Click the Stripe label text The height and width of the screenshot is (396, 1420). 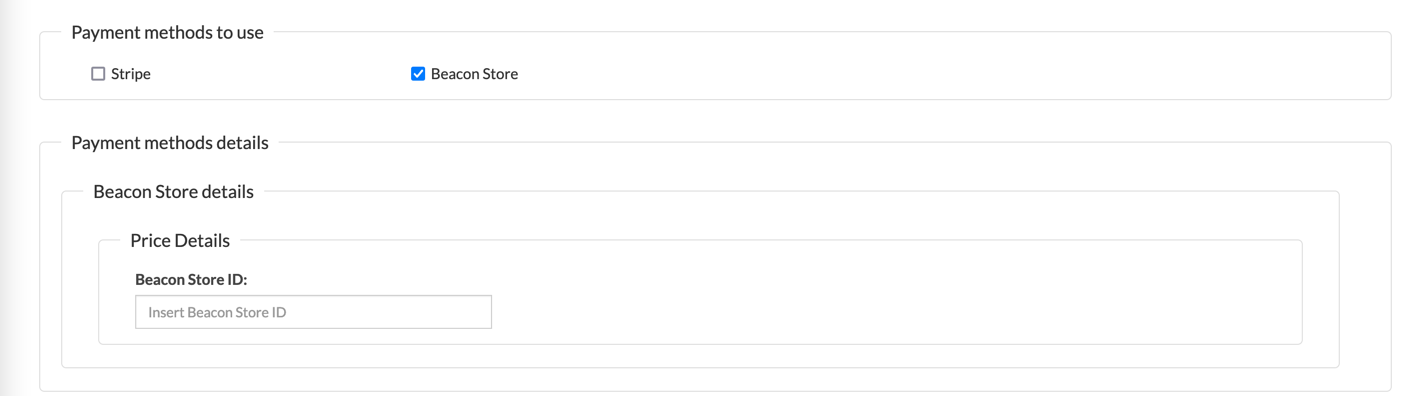point(131,74)
